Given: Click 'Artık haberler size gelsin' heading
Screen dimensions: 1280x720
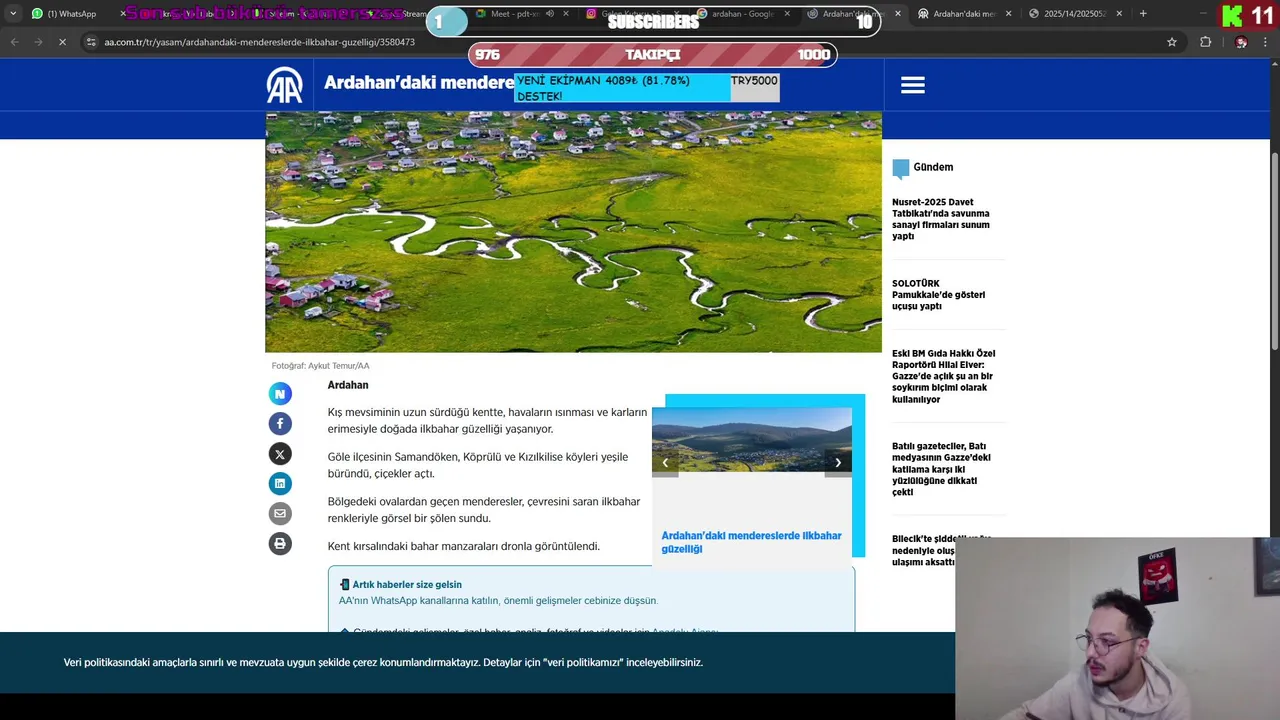Looking at the screenshot, I should tap(407, 585).
